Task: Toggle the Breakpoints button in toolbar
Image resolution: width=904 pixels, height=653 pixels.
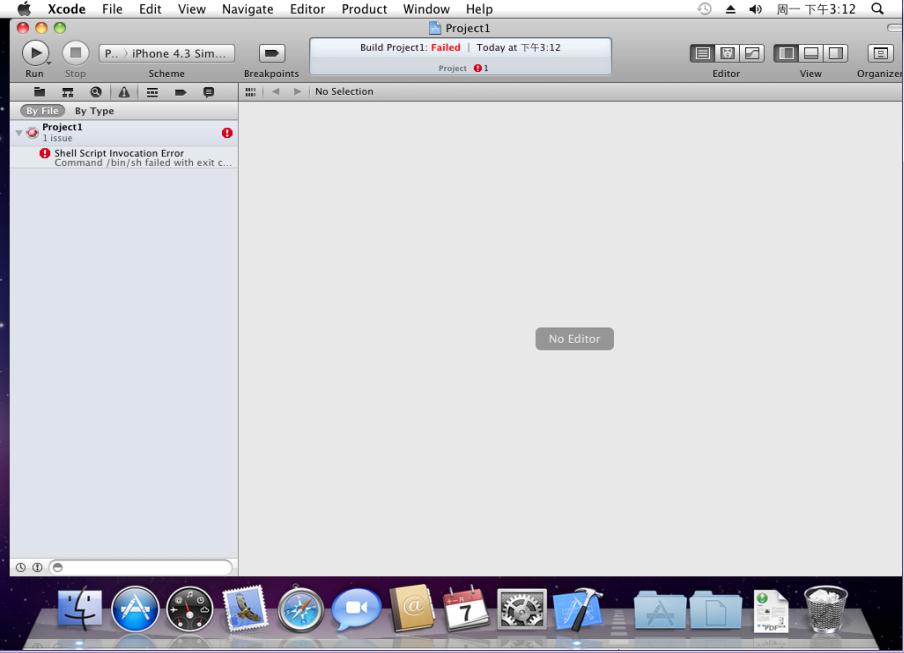Action: click(271, 54)
